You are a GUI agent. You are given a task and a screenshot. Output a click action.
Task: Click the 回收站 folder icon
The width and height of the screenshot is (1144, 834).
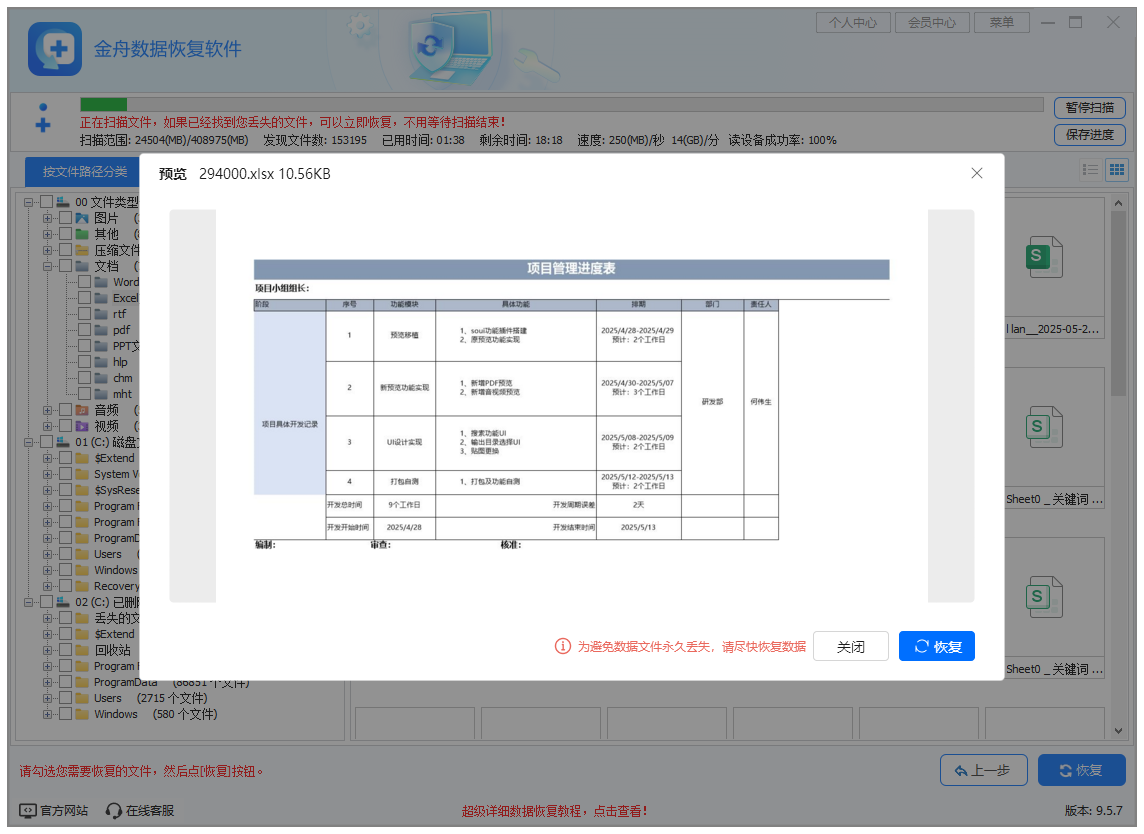pos(82,650)
